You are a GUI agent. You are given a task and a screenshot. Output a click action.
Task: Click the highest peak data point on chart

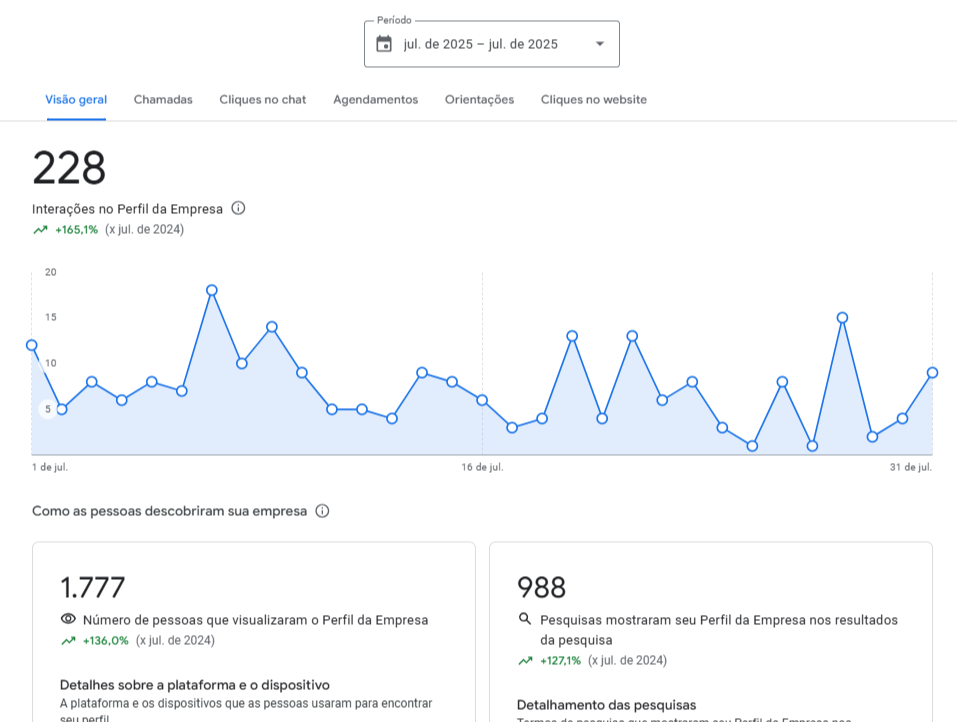(x=212, y=290)
